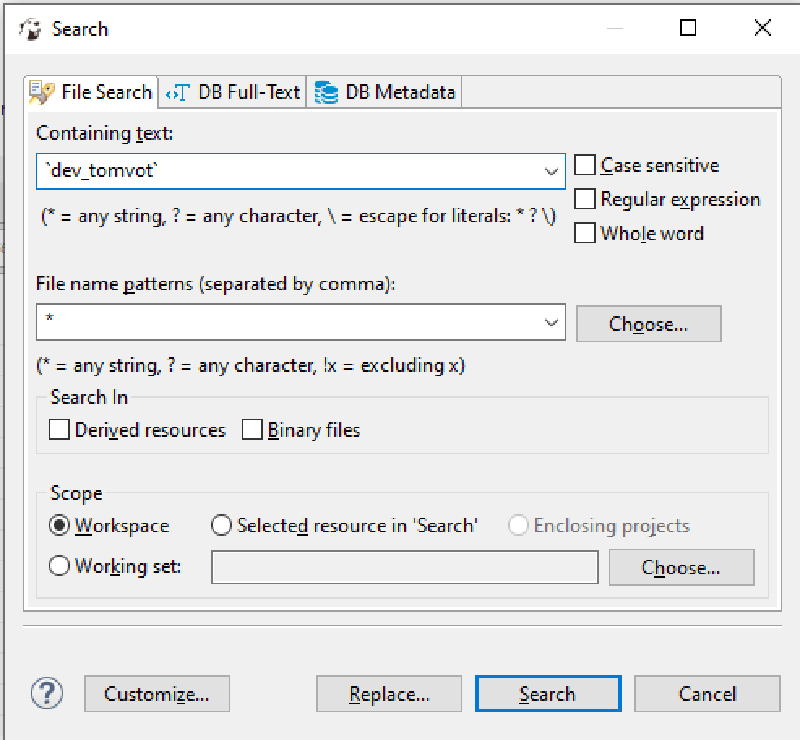This screenshot has width=800, height=740.
Task: Choose Selected resource in 'Search' scope
Action: [221, 525]
